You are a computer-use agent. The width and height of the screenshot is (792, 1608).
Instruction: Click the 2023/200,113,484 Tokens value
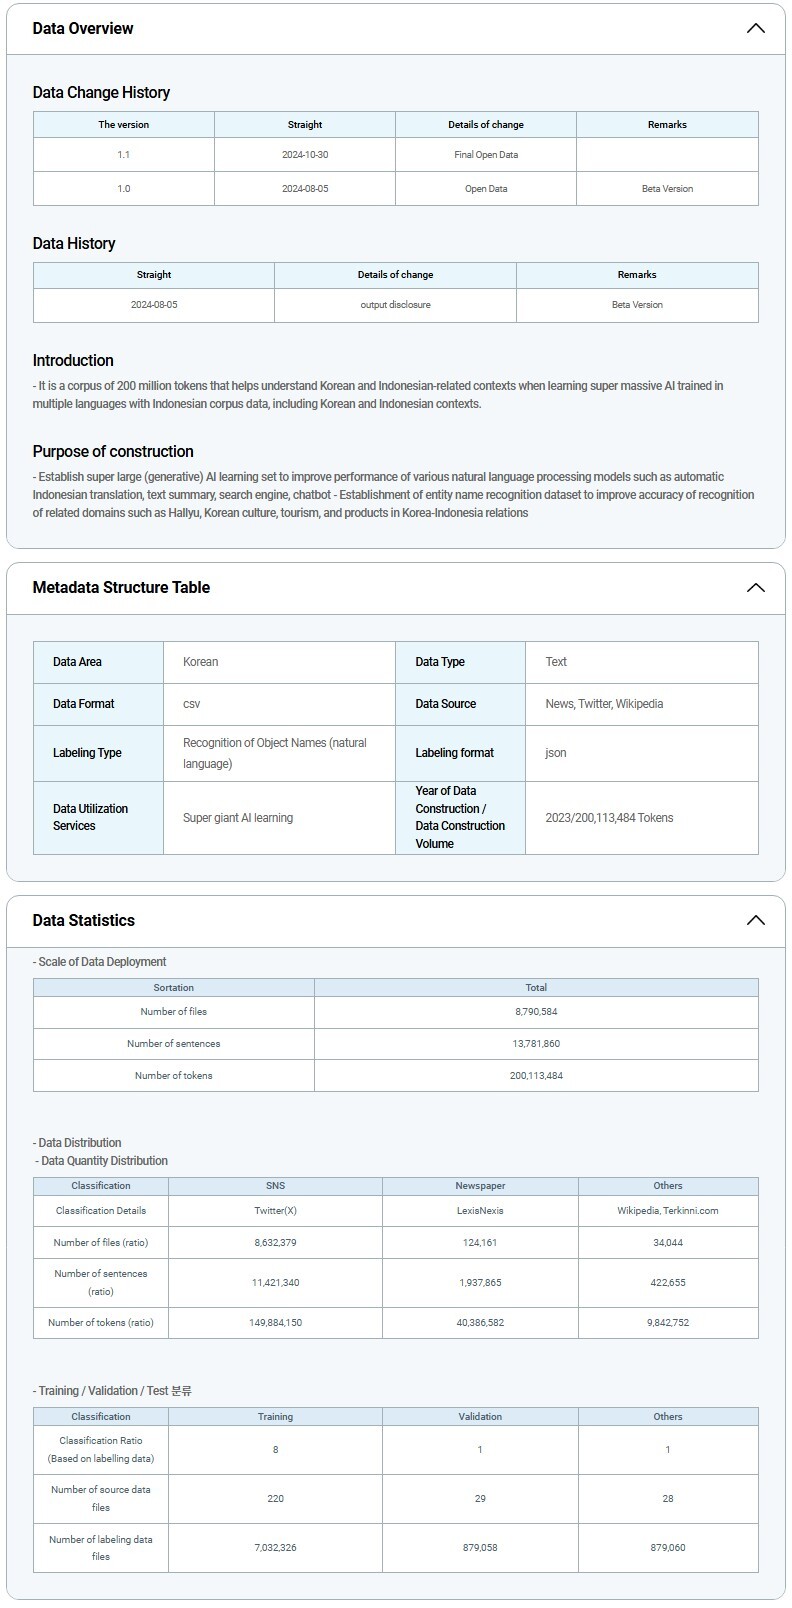click(609, 818)
